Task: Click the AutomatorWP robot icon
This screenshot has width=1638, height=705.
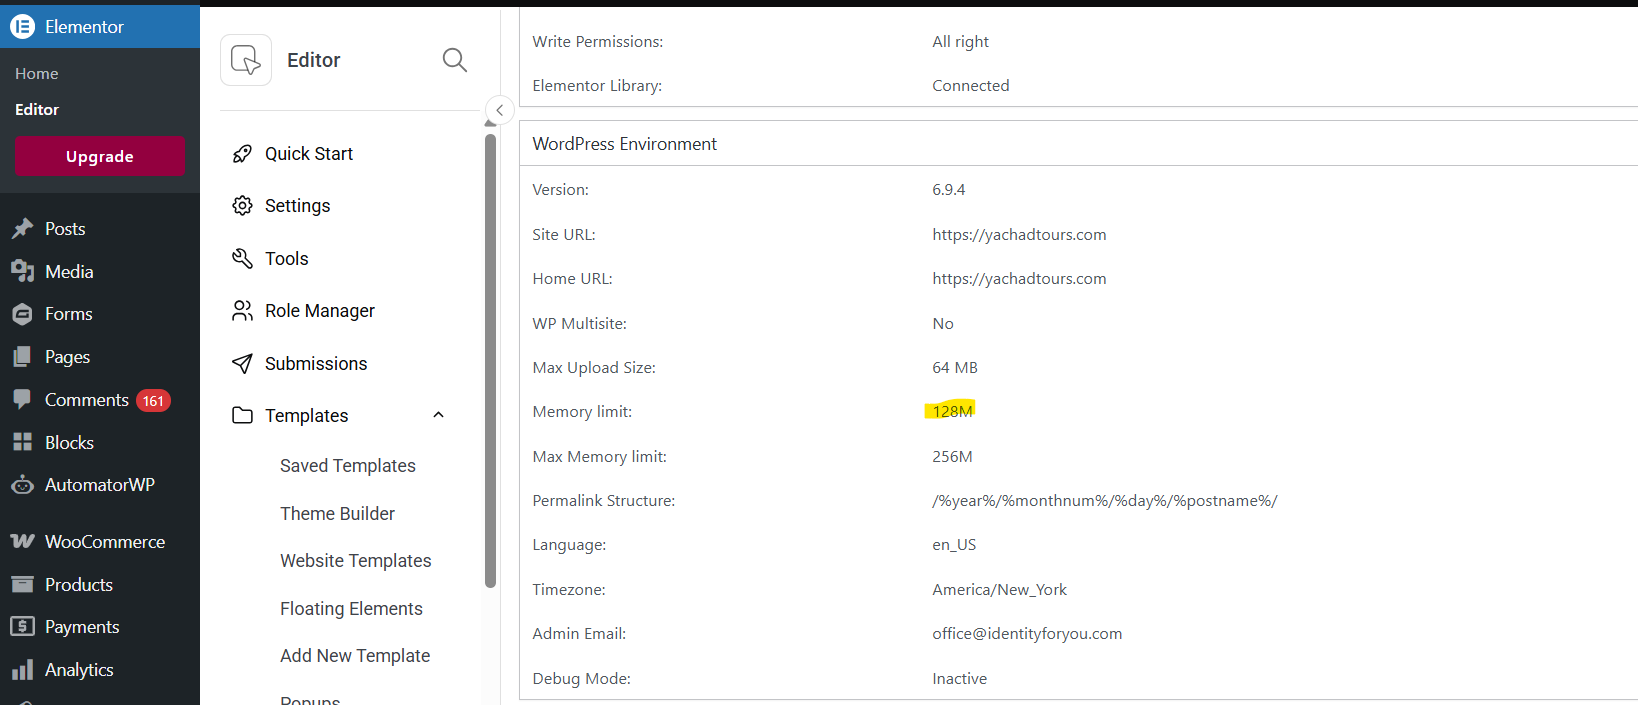Action: pos(22,485)
